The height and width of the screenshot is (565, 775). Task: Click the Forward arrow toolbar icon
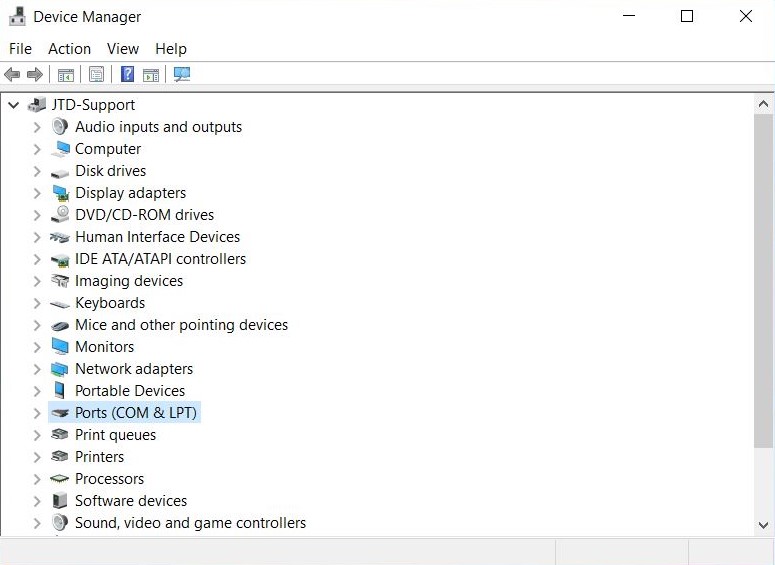coord(35,75)
